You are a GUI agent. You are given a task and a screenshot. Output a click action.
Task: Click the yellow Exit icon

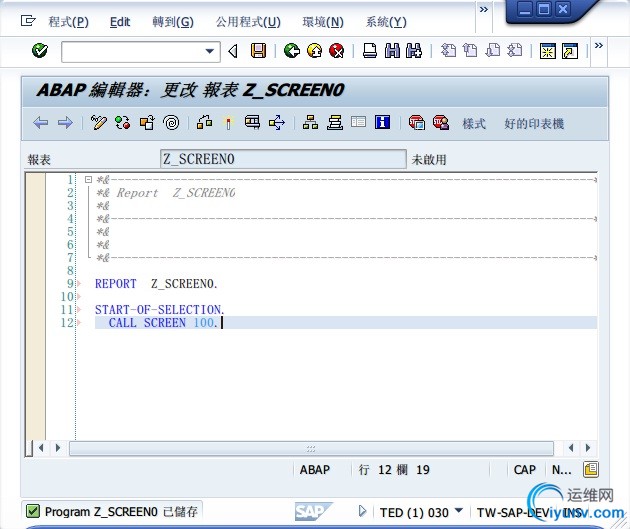[x=314, y=51]
